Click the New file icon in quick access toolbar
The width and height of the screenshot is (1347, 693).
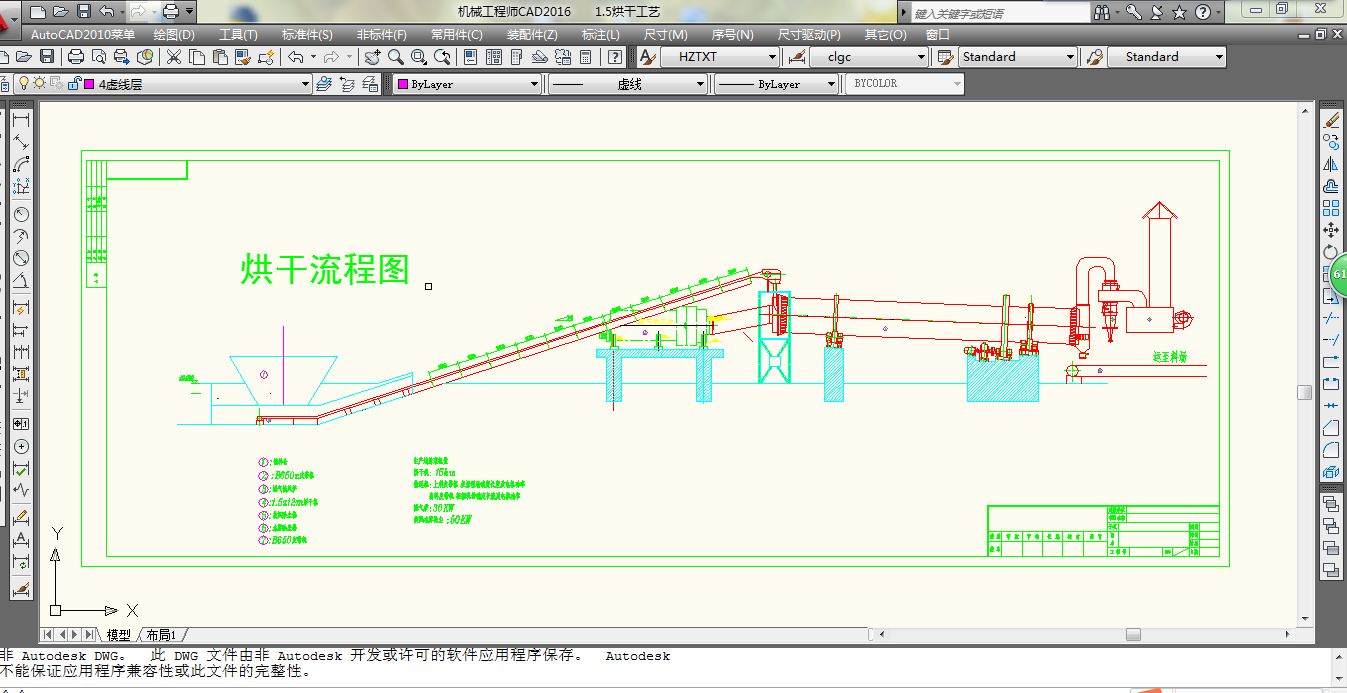(x=38, y=12)
